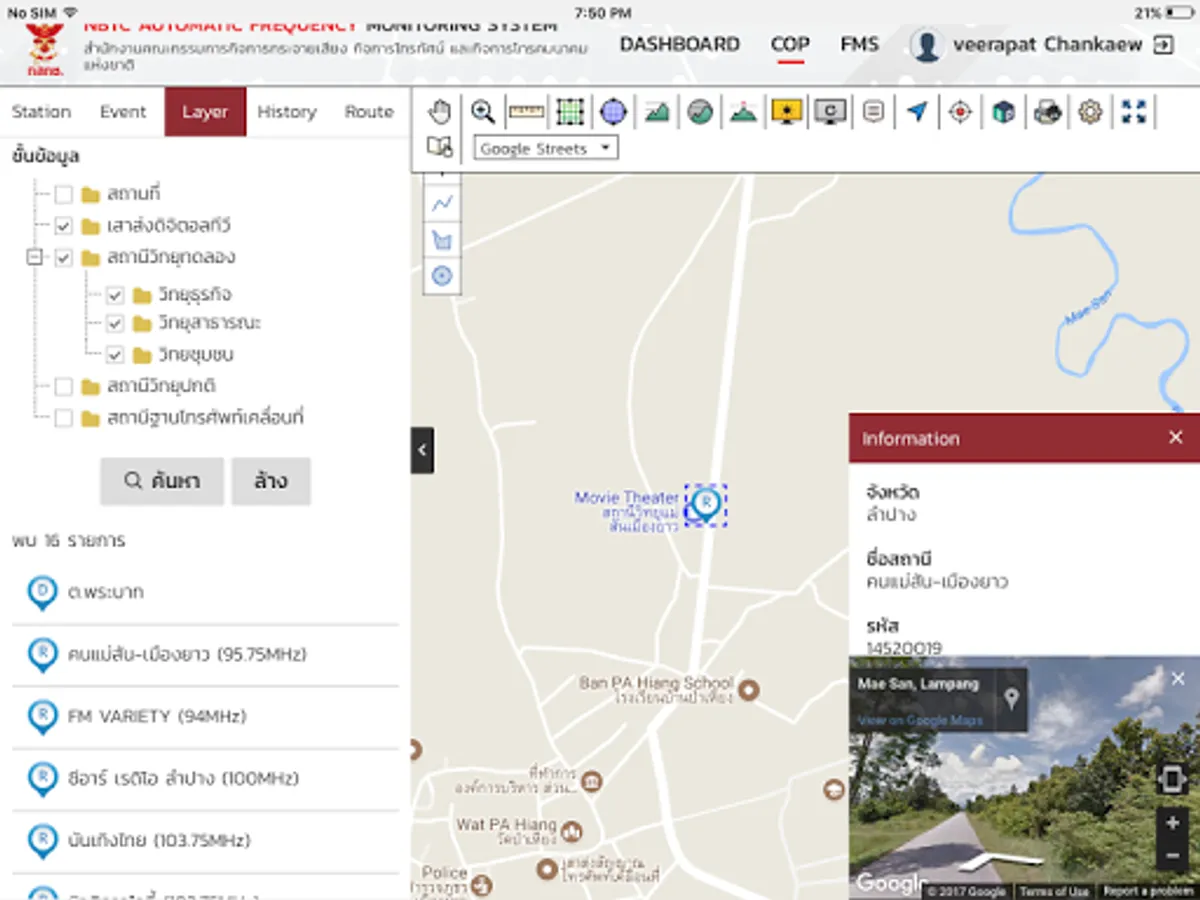Open the COP menu item

pyautogui.click(x=790, y=45)
